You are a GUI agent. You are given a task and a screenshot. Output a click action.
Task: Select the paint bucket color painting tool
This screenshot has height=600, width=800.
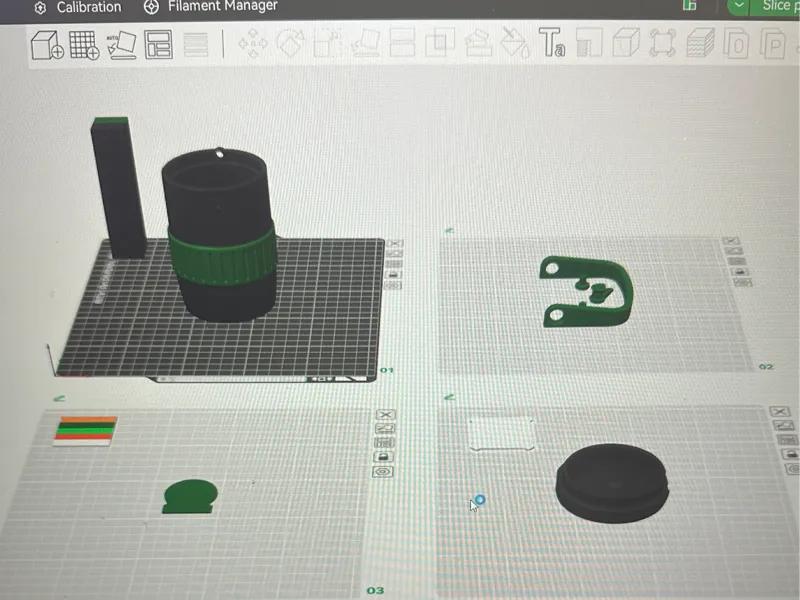(x=514, y=42)
